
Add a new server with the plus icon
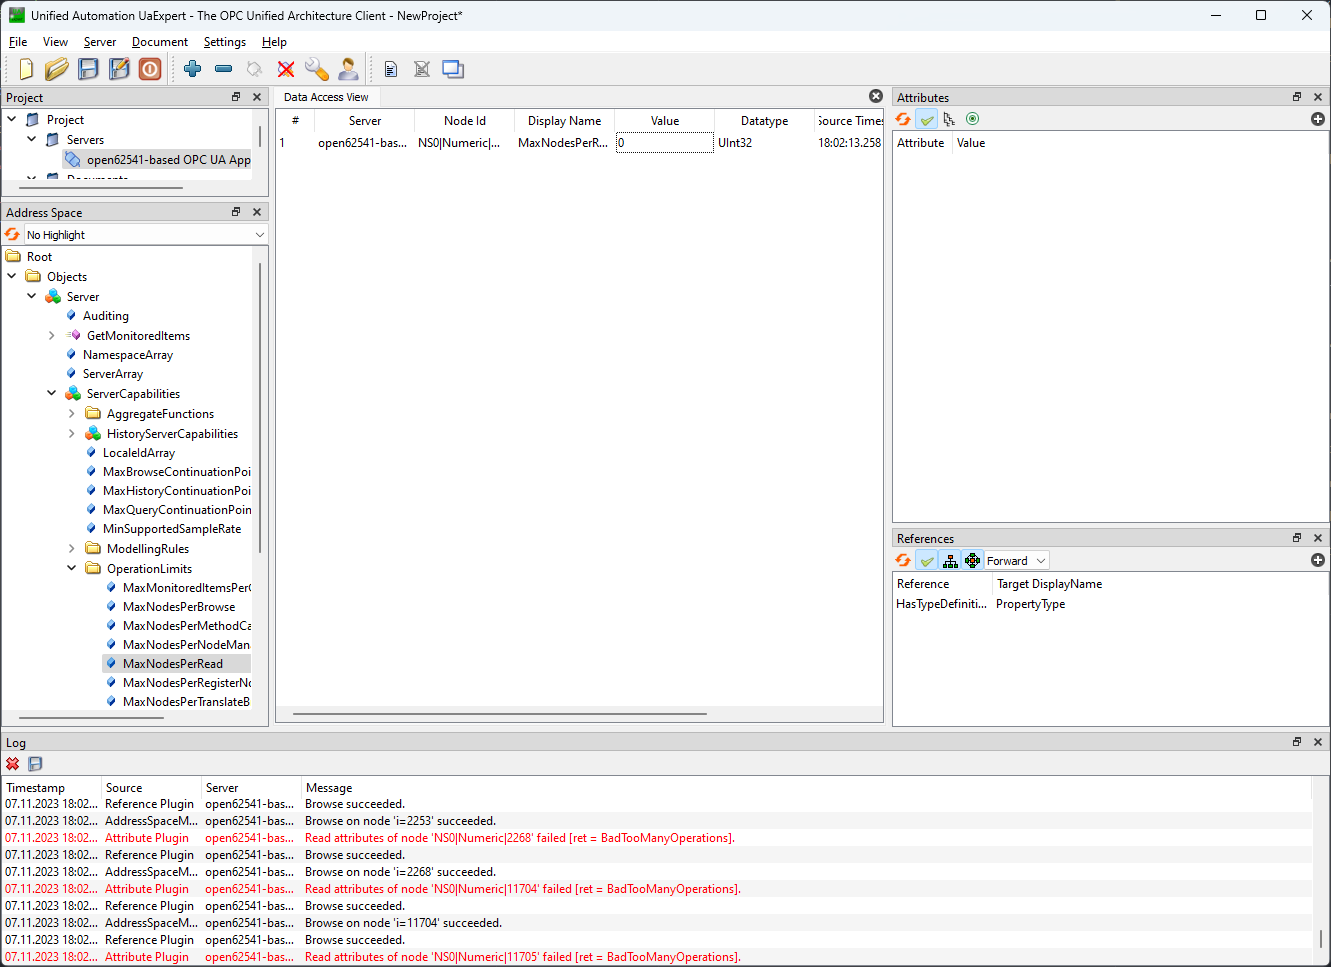coord(191,69)
